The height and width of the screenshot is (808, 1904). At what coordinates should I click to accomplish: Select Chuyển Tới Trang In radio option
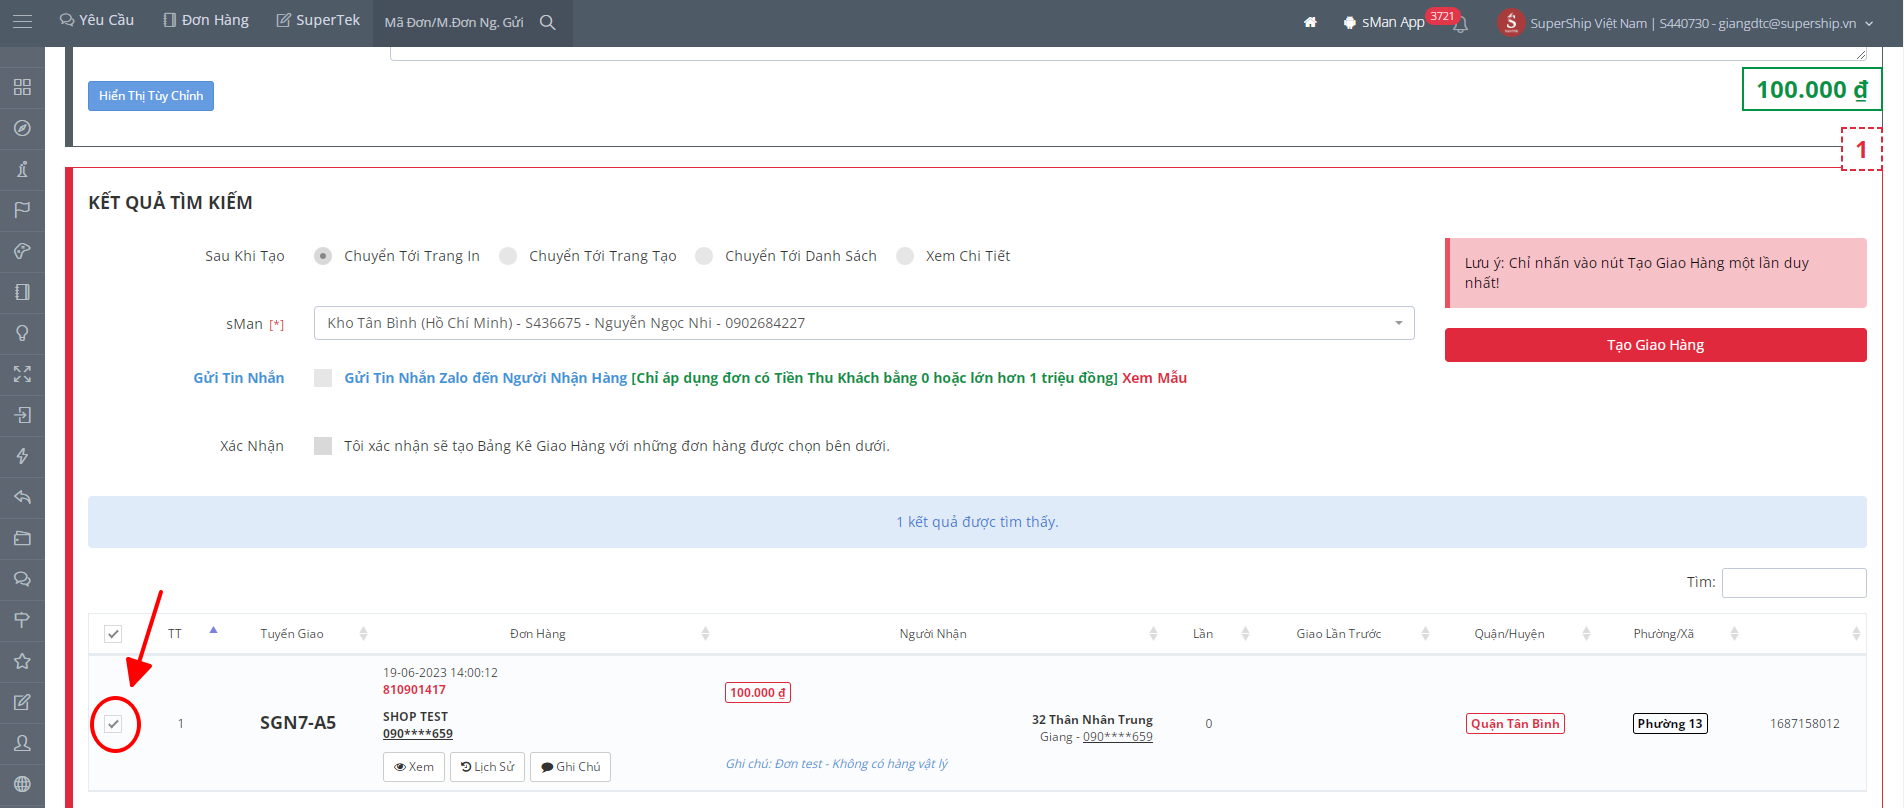(323, 256)
